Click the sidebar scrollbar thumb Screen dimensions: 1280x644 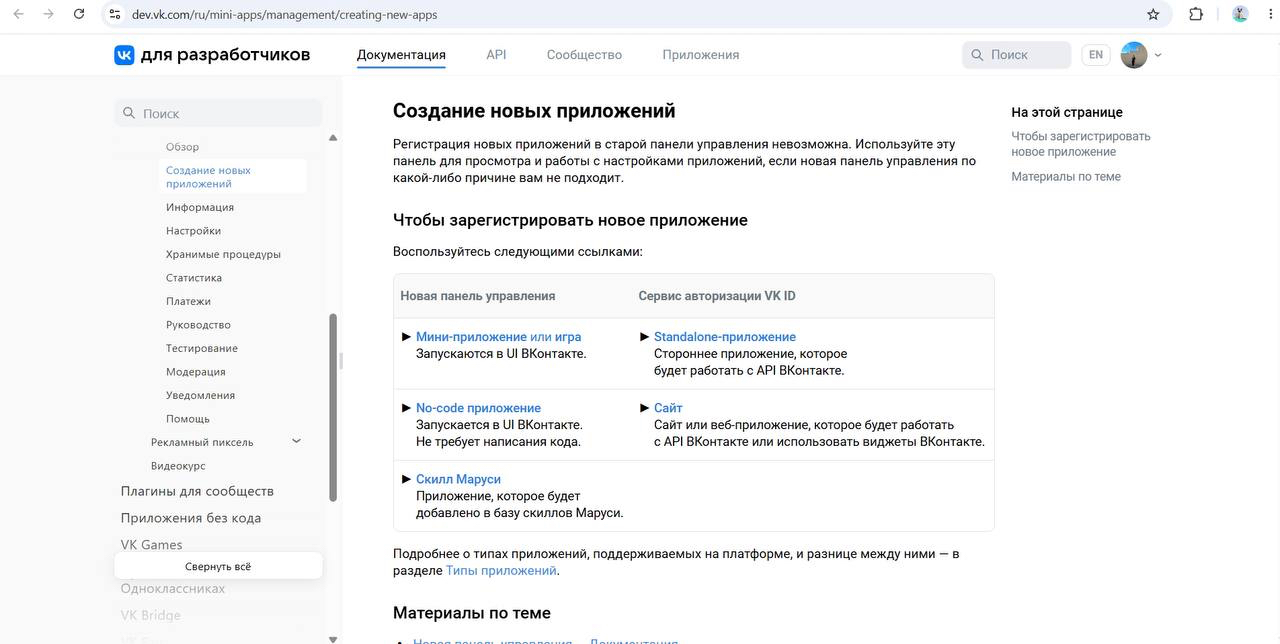tap(333, 407)
